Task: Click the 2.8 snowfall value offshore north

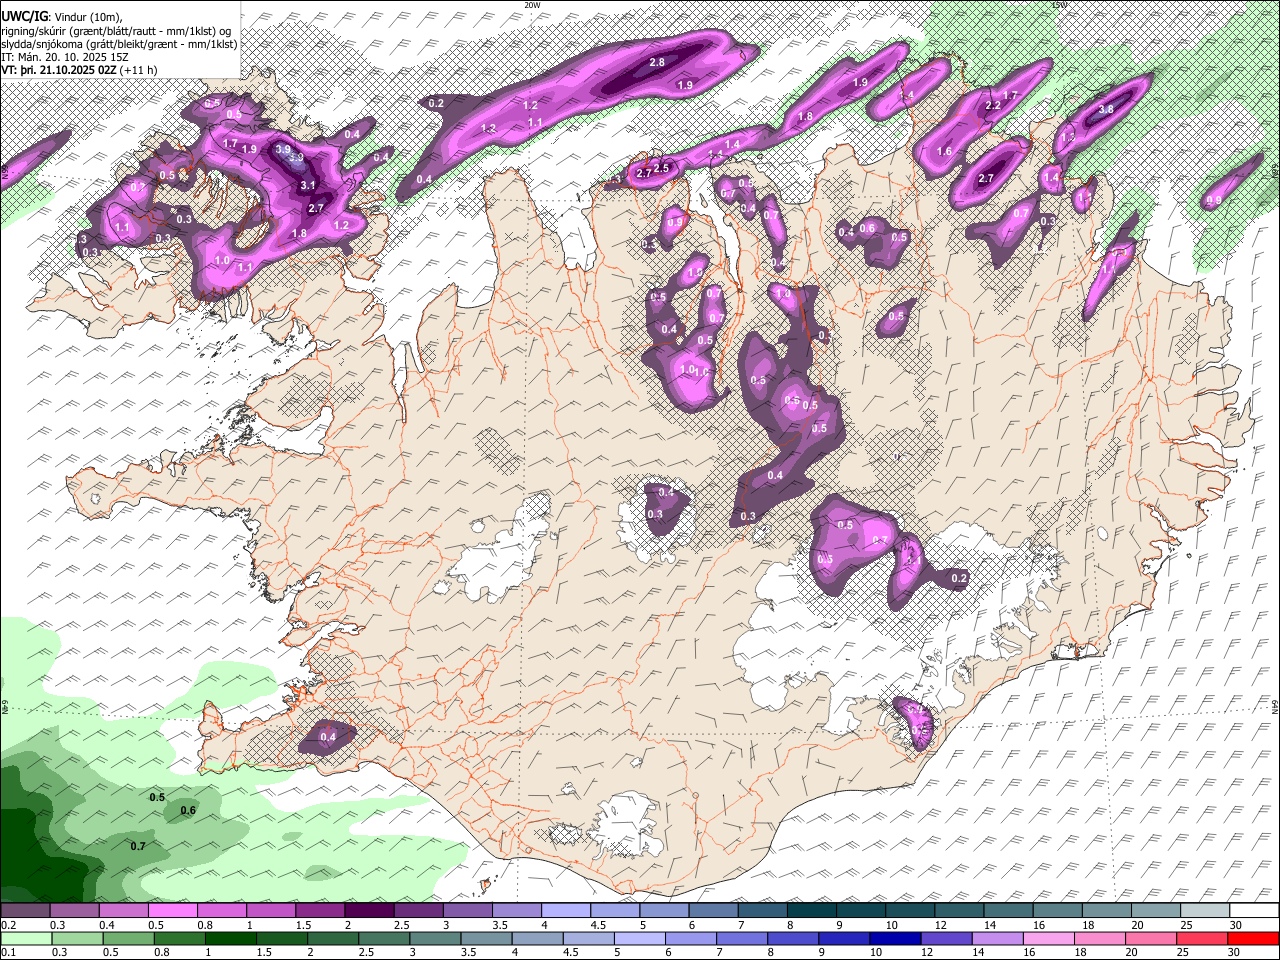Action: click(x=657, y=62)
